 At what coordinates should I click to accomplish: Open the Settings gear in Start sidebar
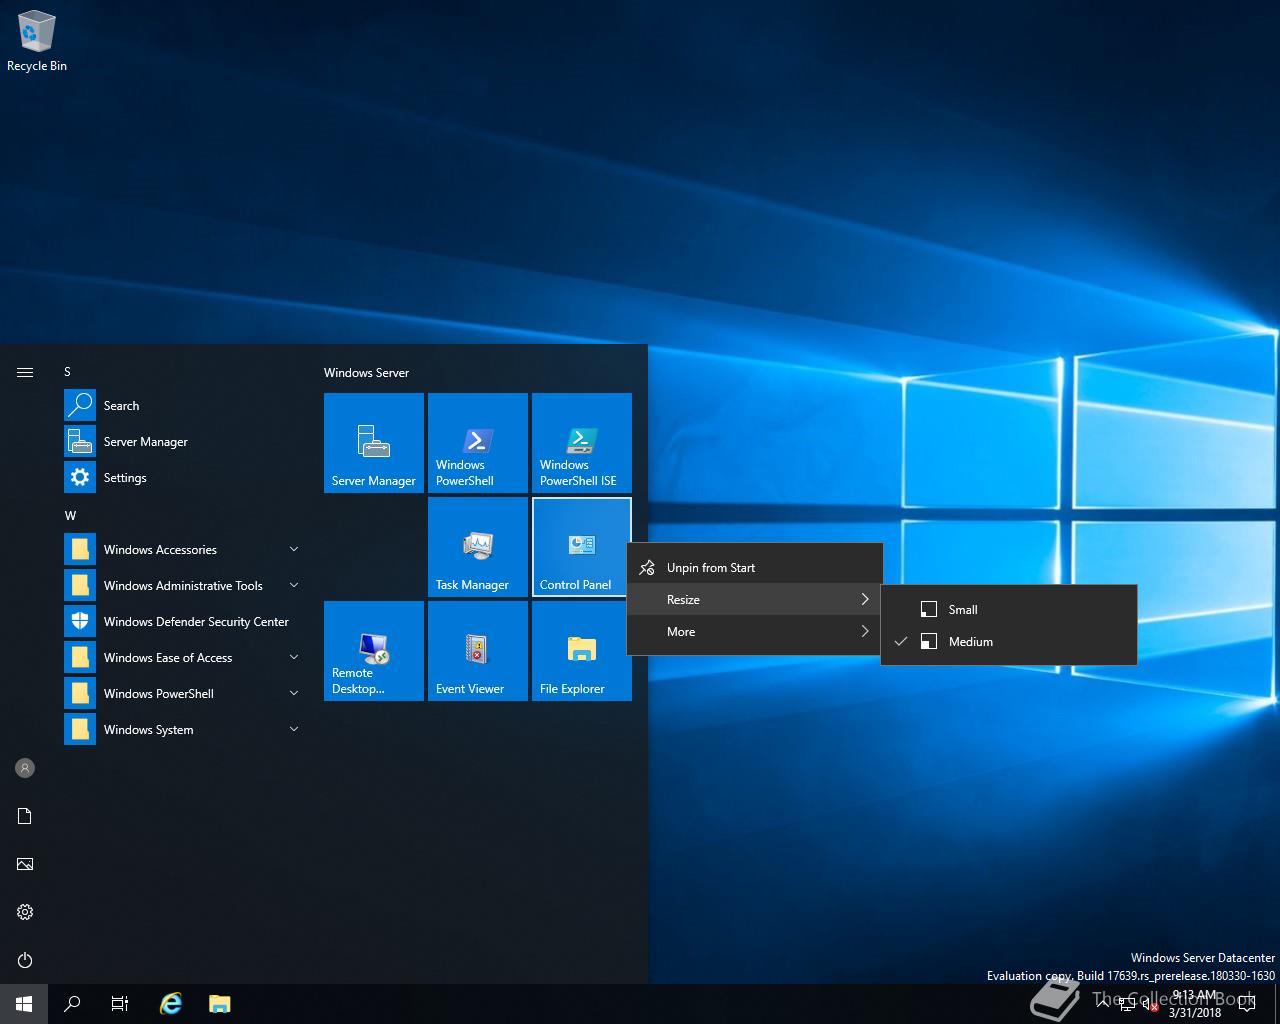25,912
